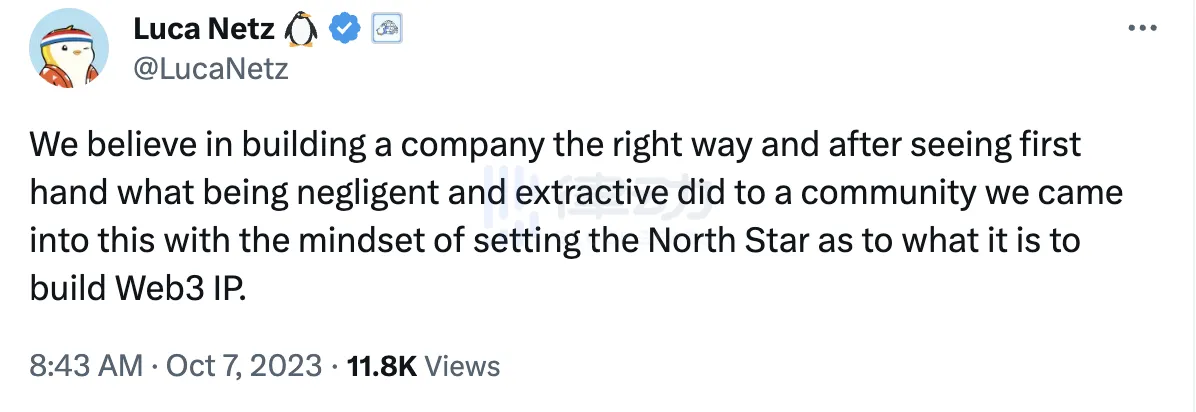This screenshot has height=412, width=1196.
Task: Click the blue verified checkmark badge
Action: tap(345, 32)
